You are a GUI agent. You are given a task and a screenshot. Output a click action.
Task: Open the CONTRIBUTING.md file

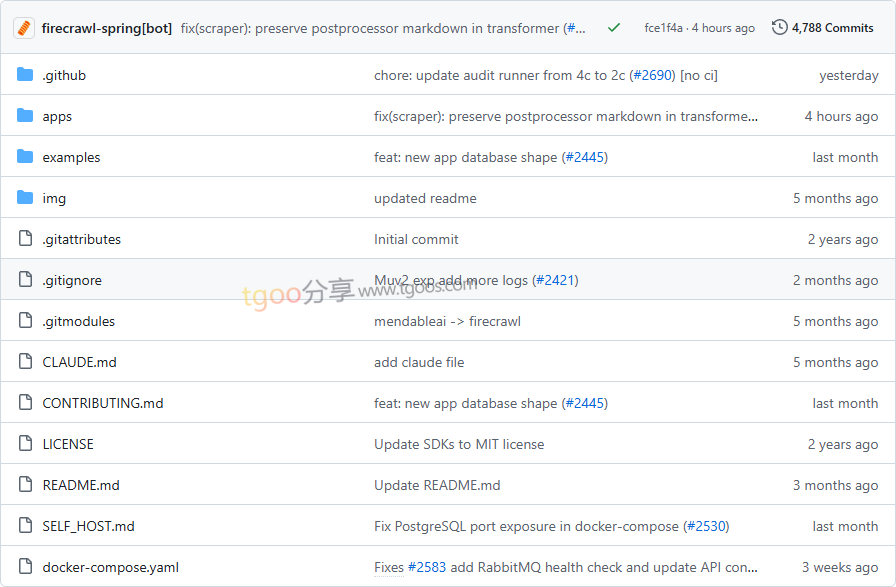[102, 403]
